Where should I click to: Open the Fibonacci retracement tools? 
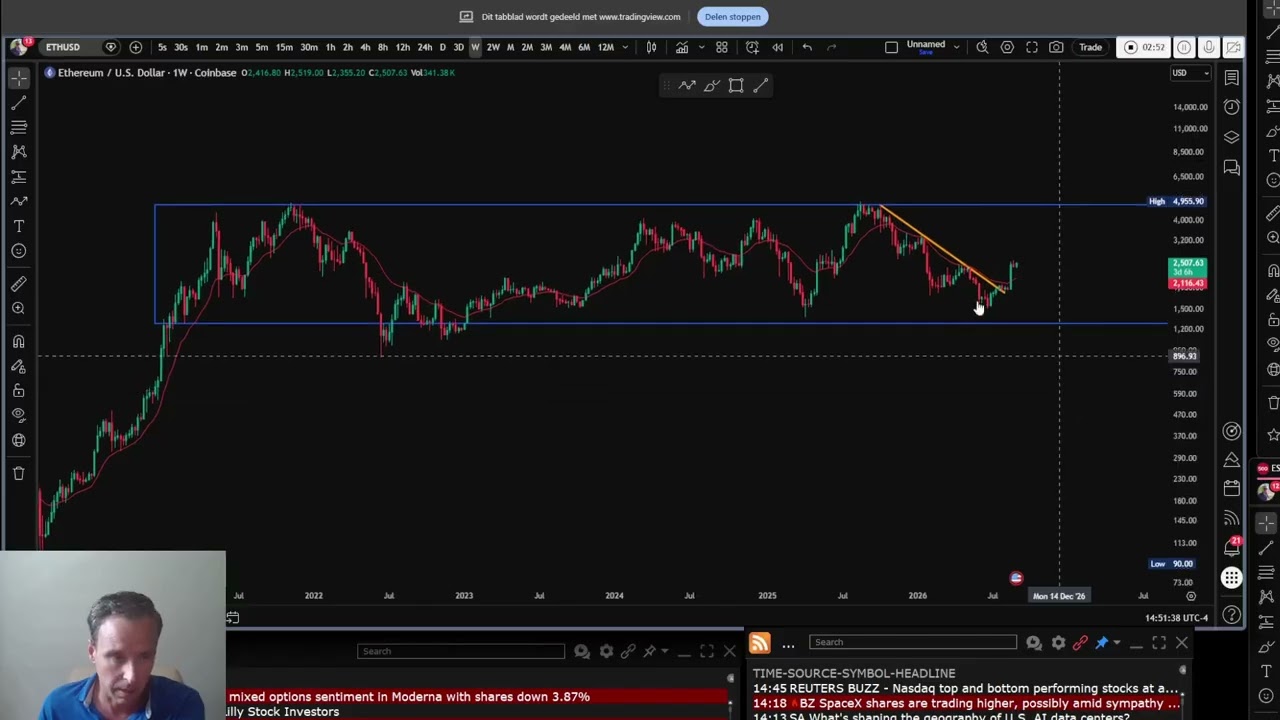19,127
